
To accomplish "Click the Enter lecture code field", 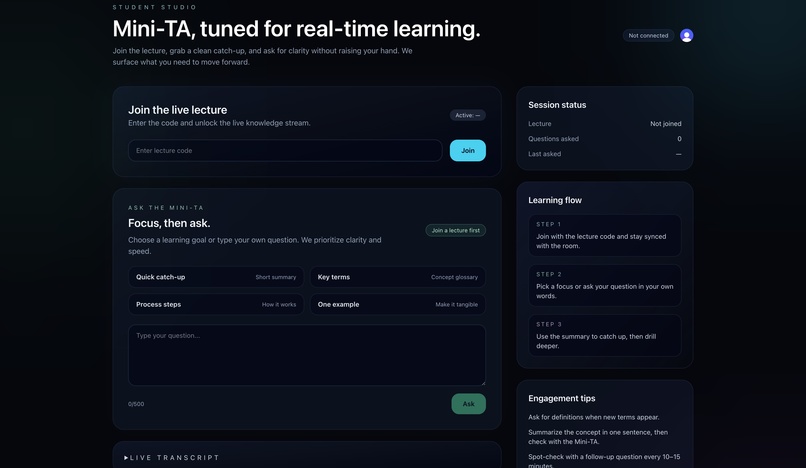I will coord(285,151).
